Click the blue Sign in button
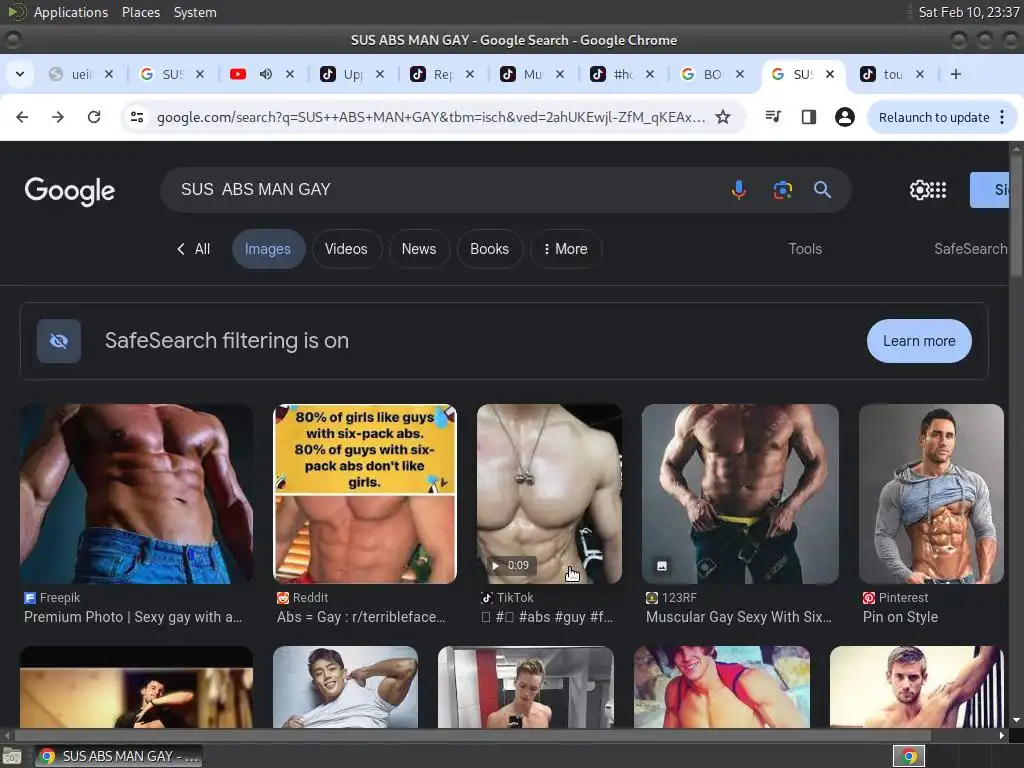This screenshot has height=768, width=1024. (x=990, y=190)
